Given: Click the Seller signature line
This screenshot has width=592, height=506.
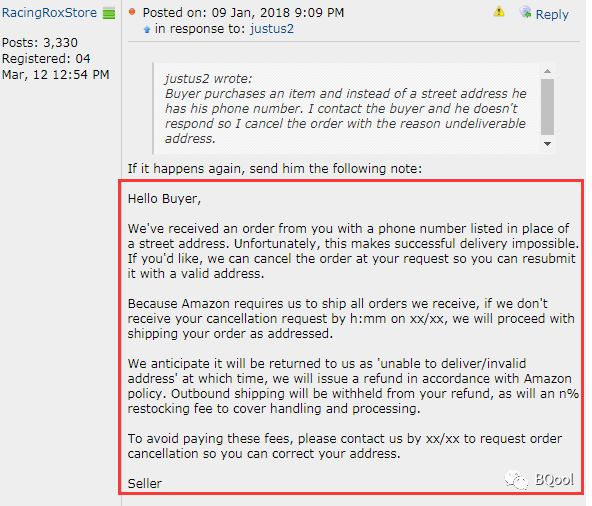Looking at the screenshot, I should pyautogui.click(x=145, y=483).
